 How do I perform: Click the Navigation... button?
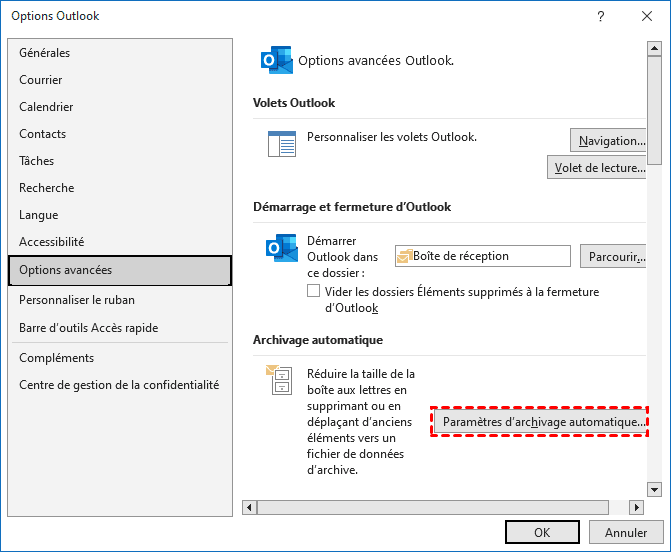(608, 140)
